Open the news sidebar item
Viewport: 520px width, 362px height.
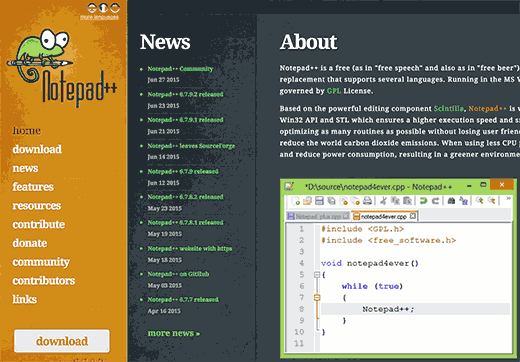click(25, 168)
